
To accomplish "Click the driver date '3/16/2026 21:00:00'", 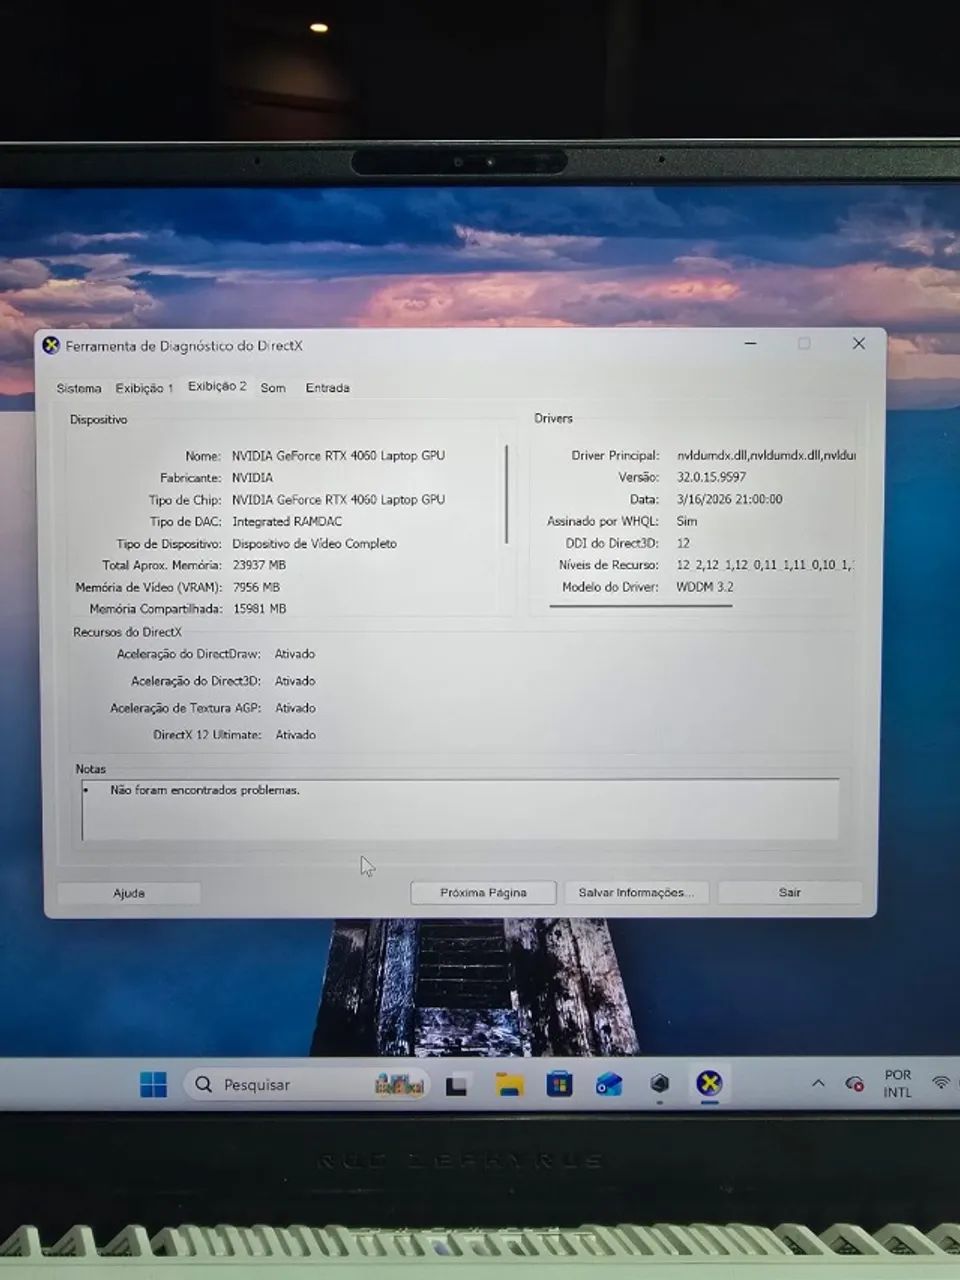I will click(x=729, y=500).
